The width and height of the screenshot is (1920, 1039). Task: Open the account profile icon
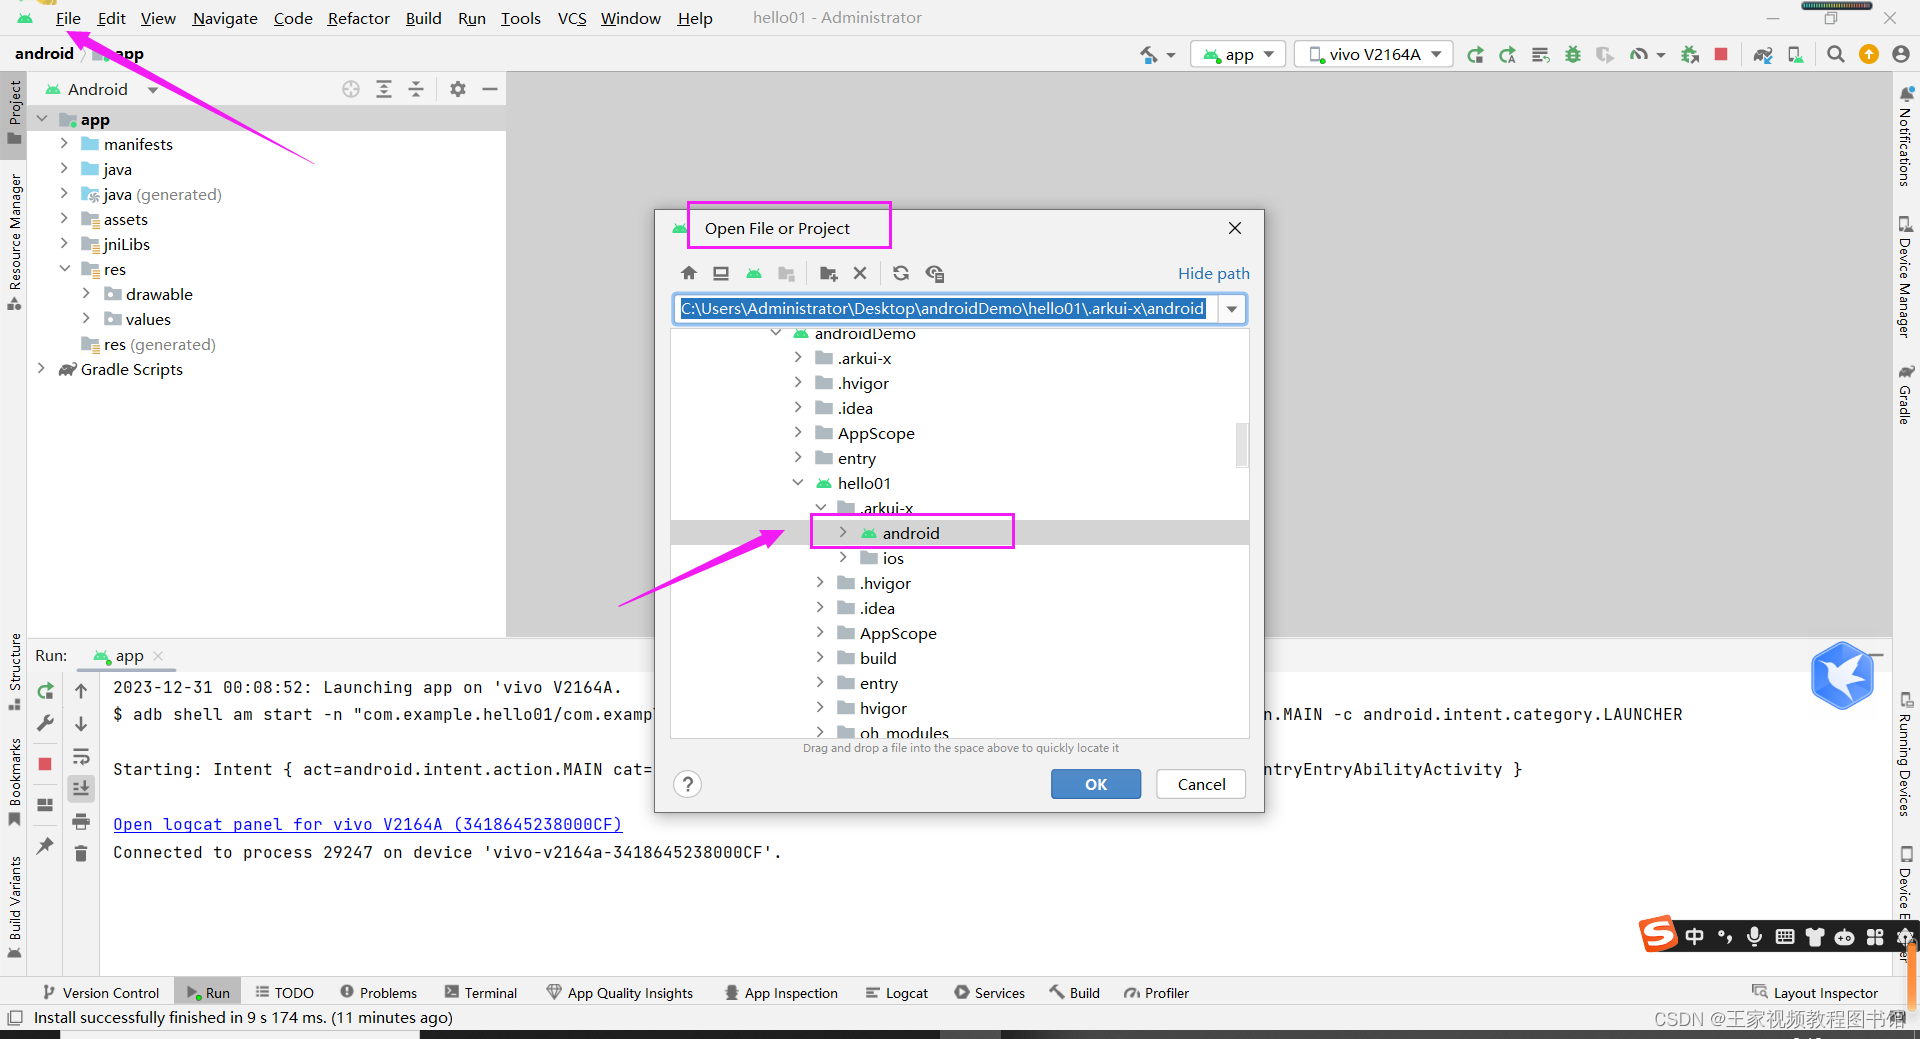pyautogui.click(x=1901, y=54)
